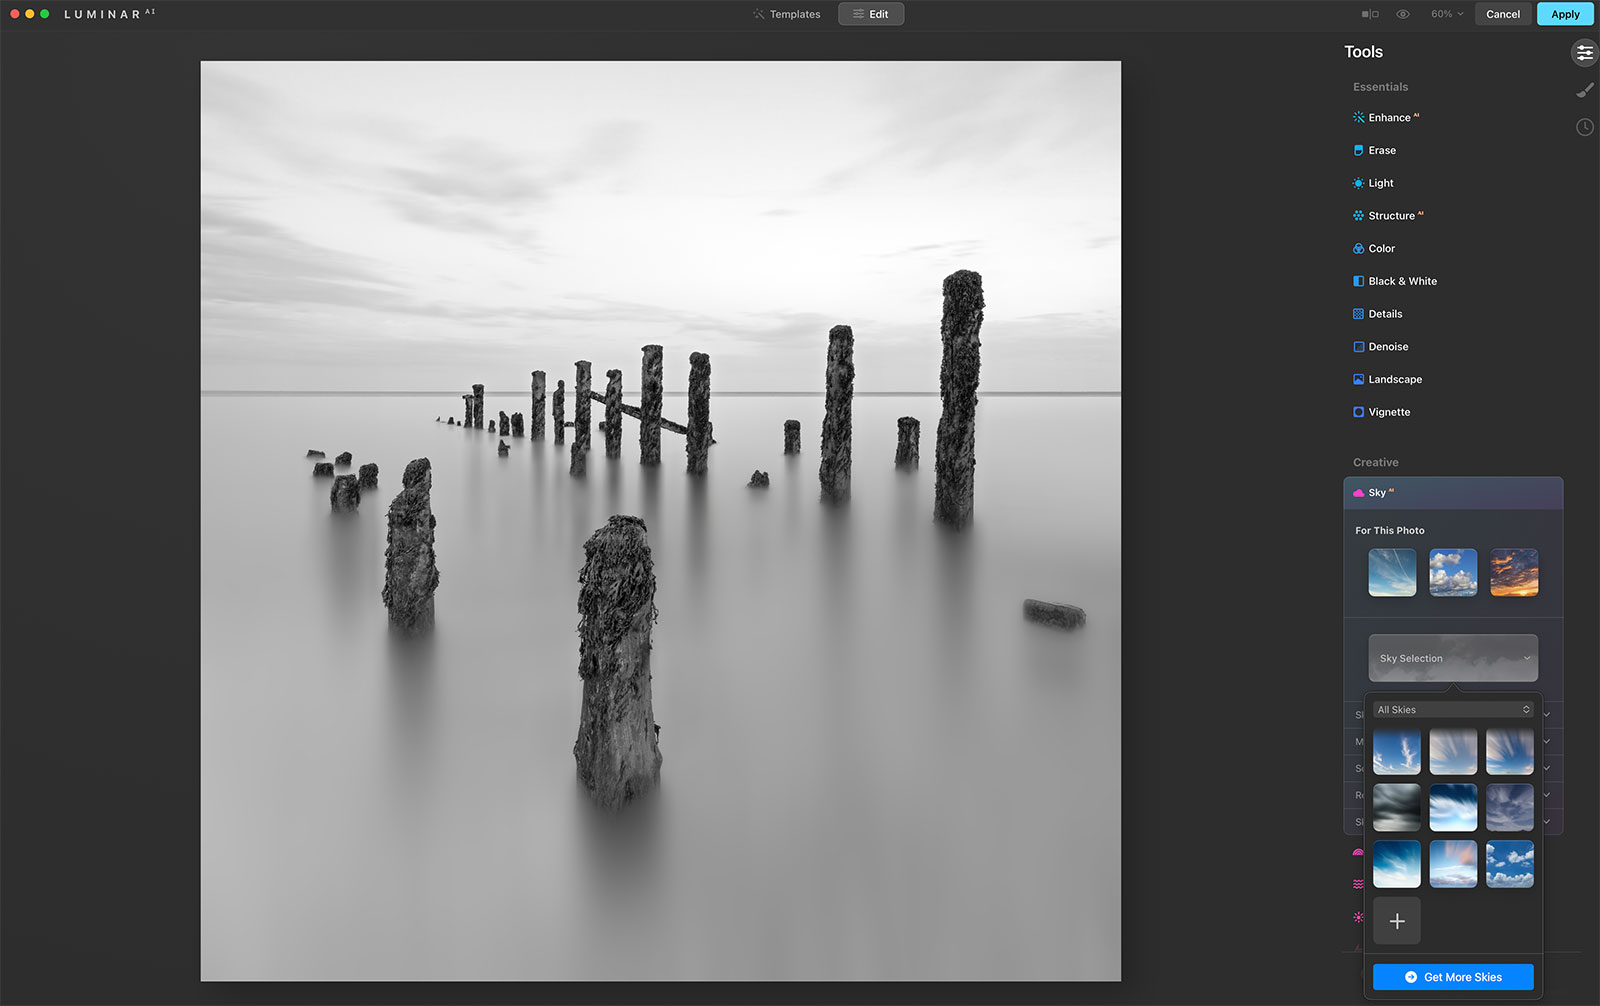Toggle the quick preview eye
1600x1006 pixels.
click(1402, 14)
